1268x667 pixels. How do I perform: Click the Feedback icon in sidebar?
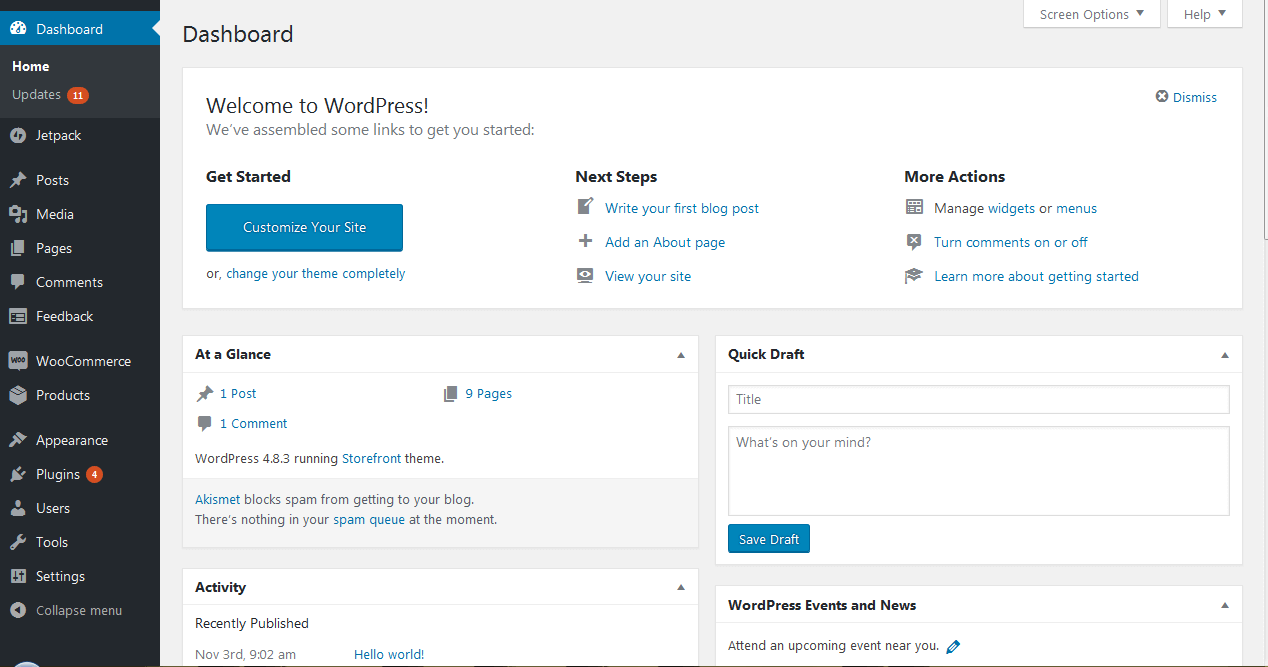click(18, 316)
